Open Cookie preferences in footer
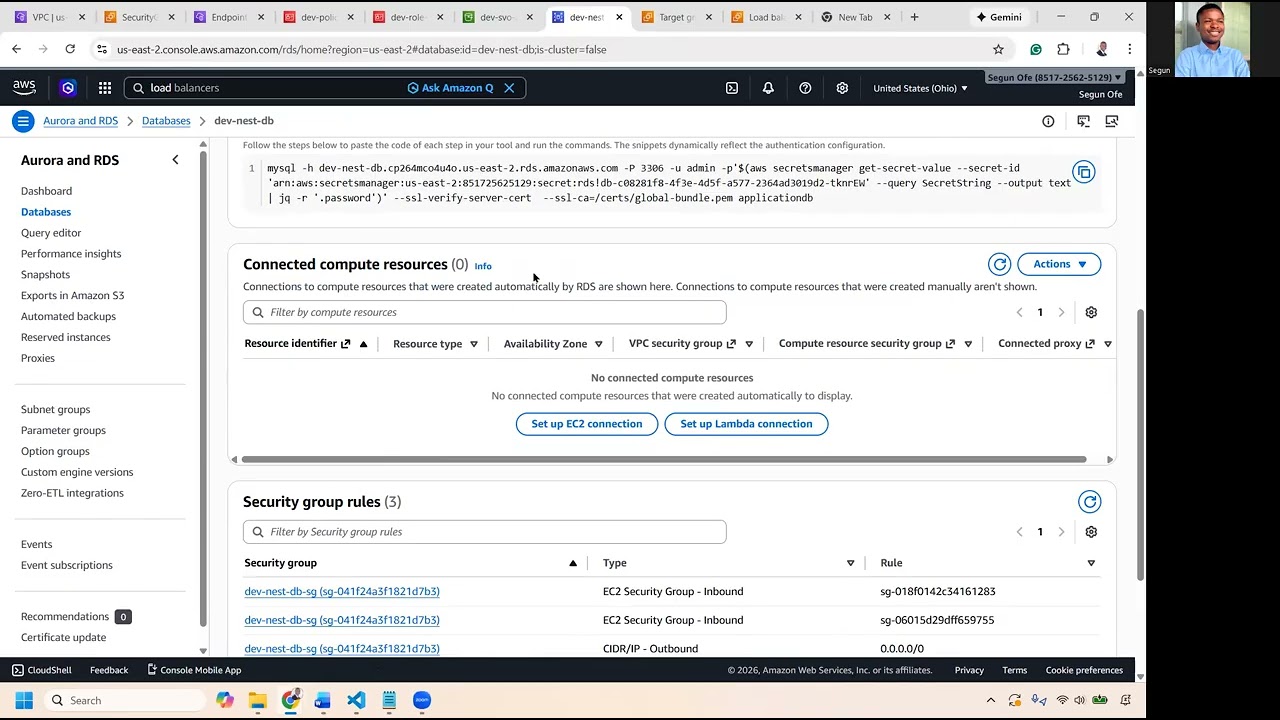 [x=1084, y=670]
